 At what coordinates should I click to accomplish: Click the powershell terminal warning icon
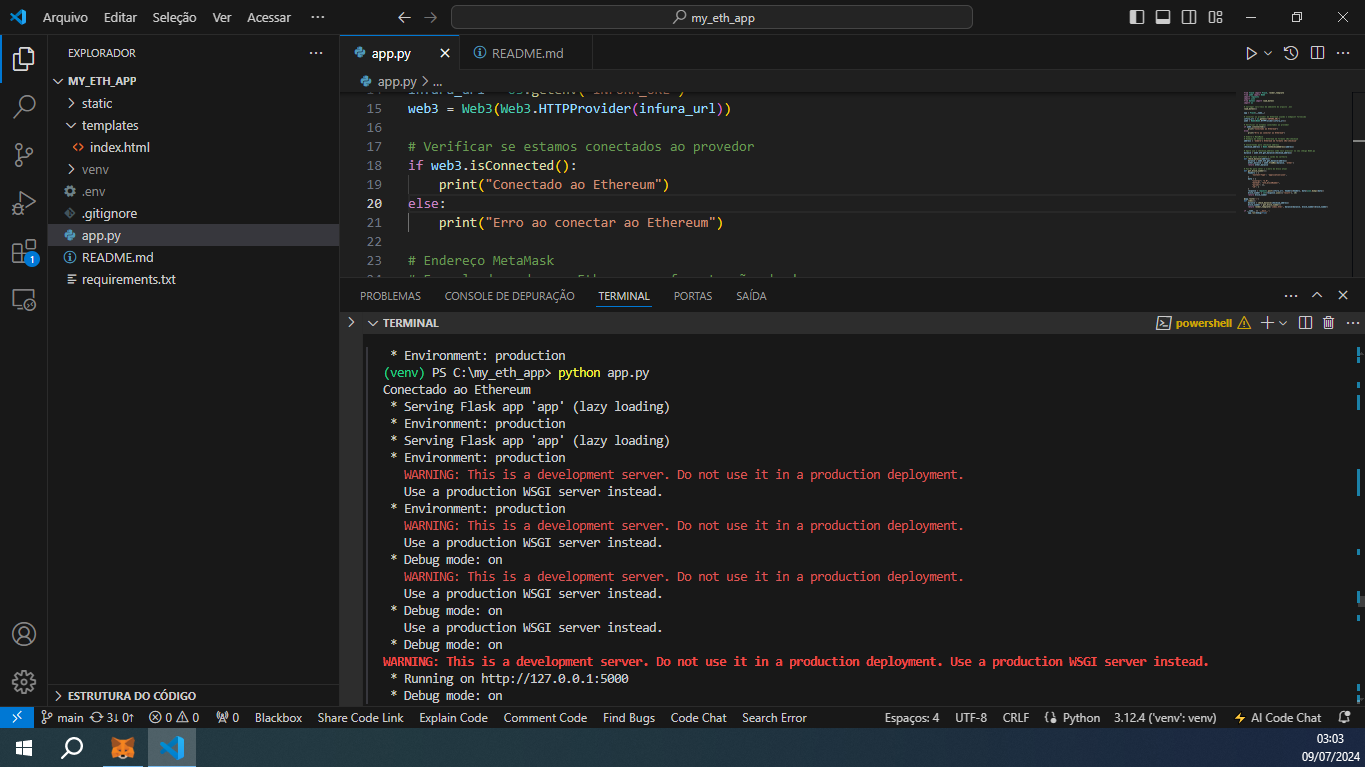[1244, 323]
